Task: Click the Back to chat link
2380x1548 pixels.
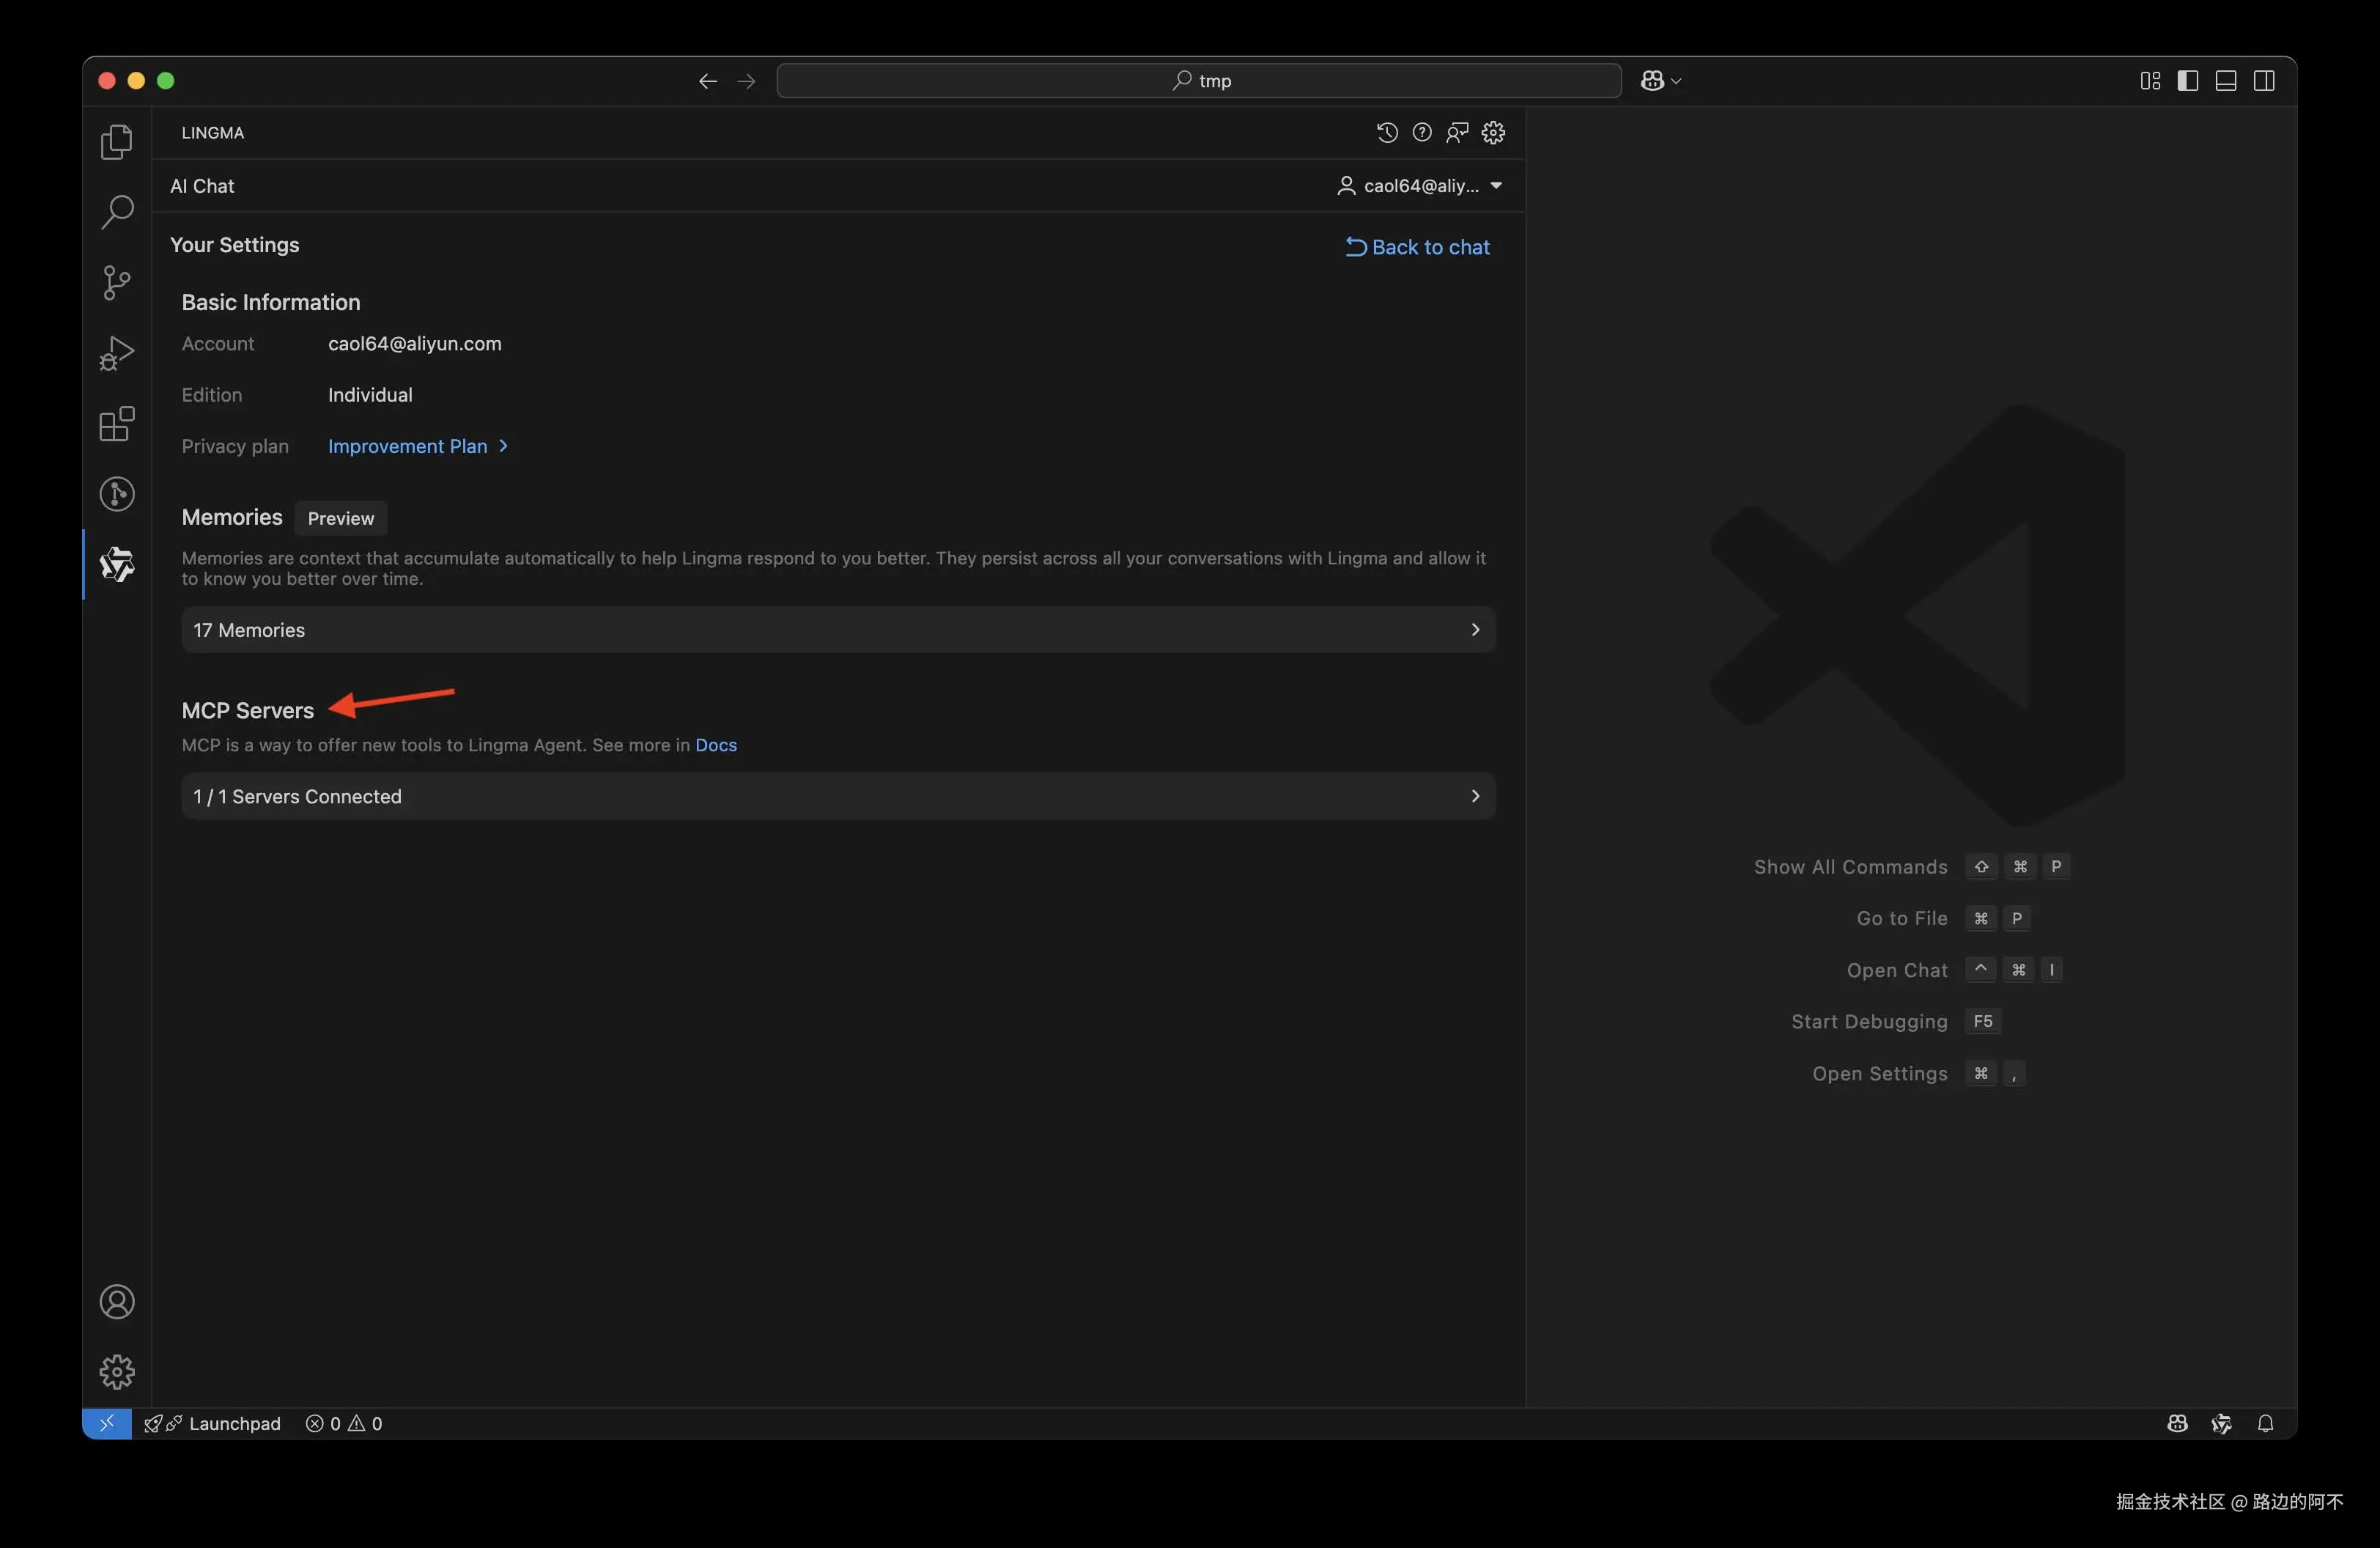Action: (1417, 247)
